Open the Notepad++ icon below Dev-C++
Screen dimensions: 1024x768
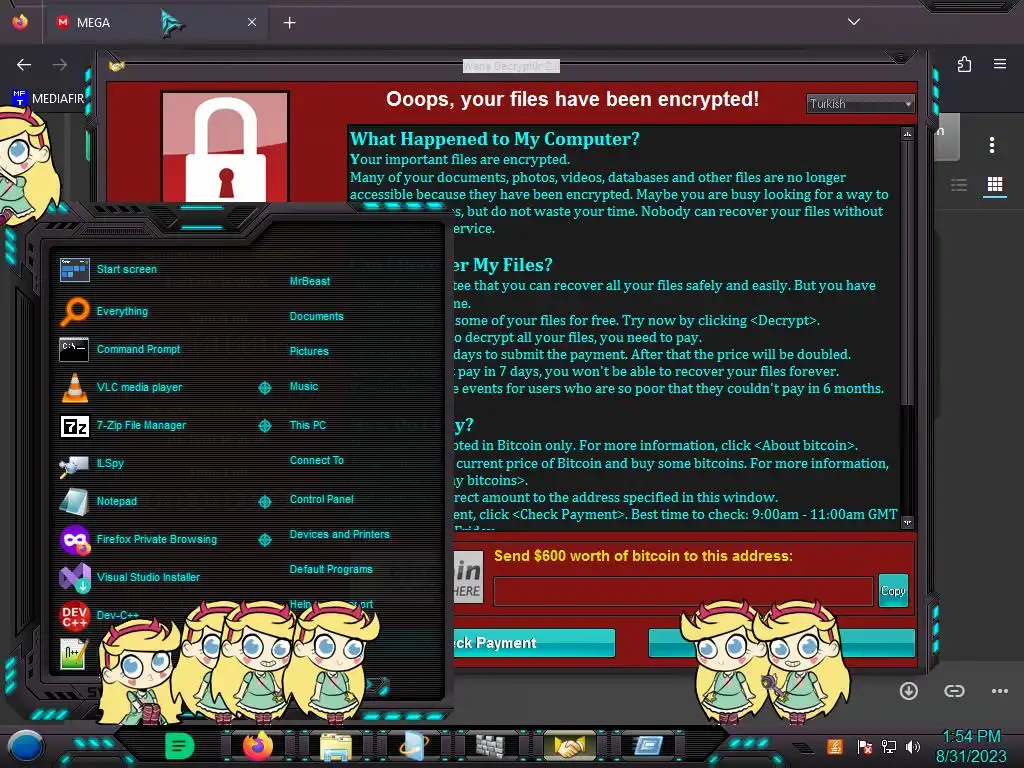pos(73,653)
